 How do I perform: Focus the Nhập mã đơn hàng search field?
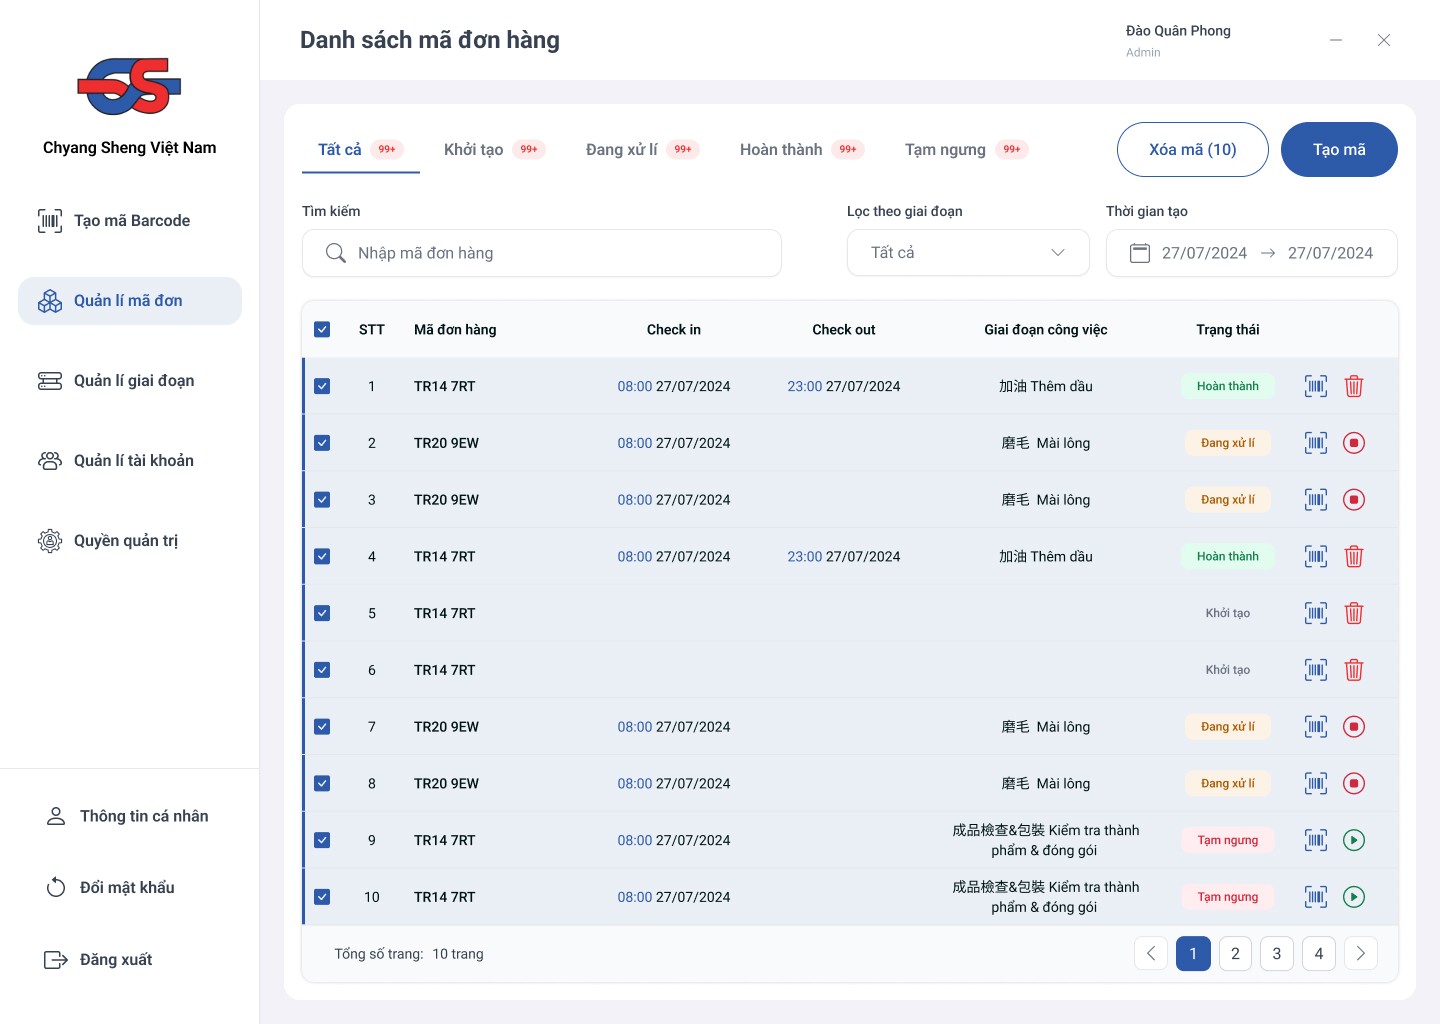pyautogui.click(x=542, y=253)
